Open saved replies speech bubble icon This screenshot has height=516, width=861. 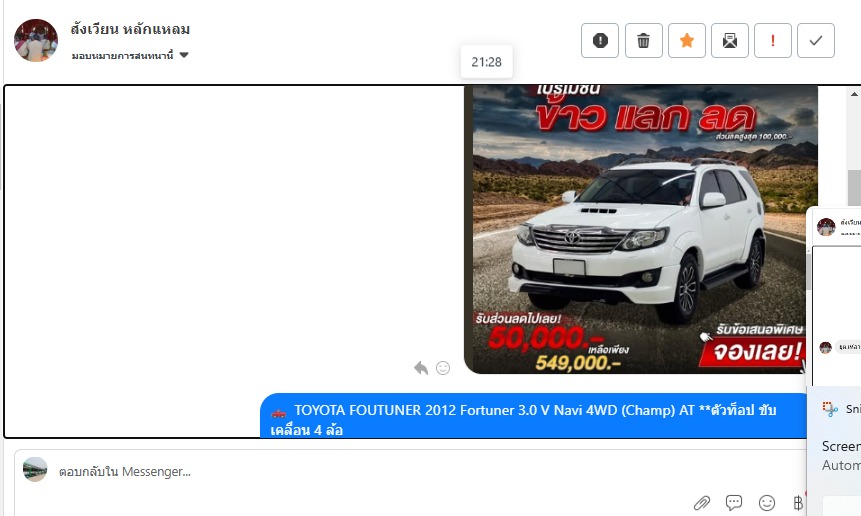tap(734, 502)
